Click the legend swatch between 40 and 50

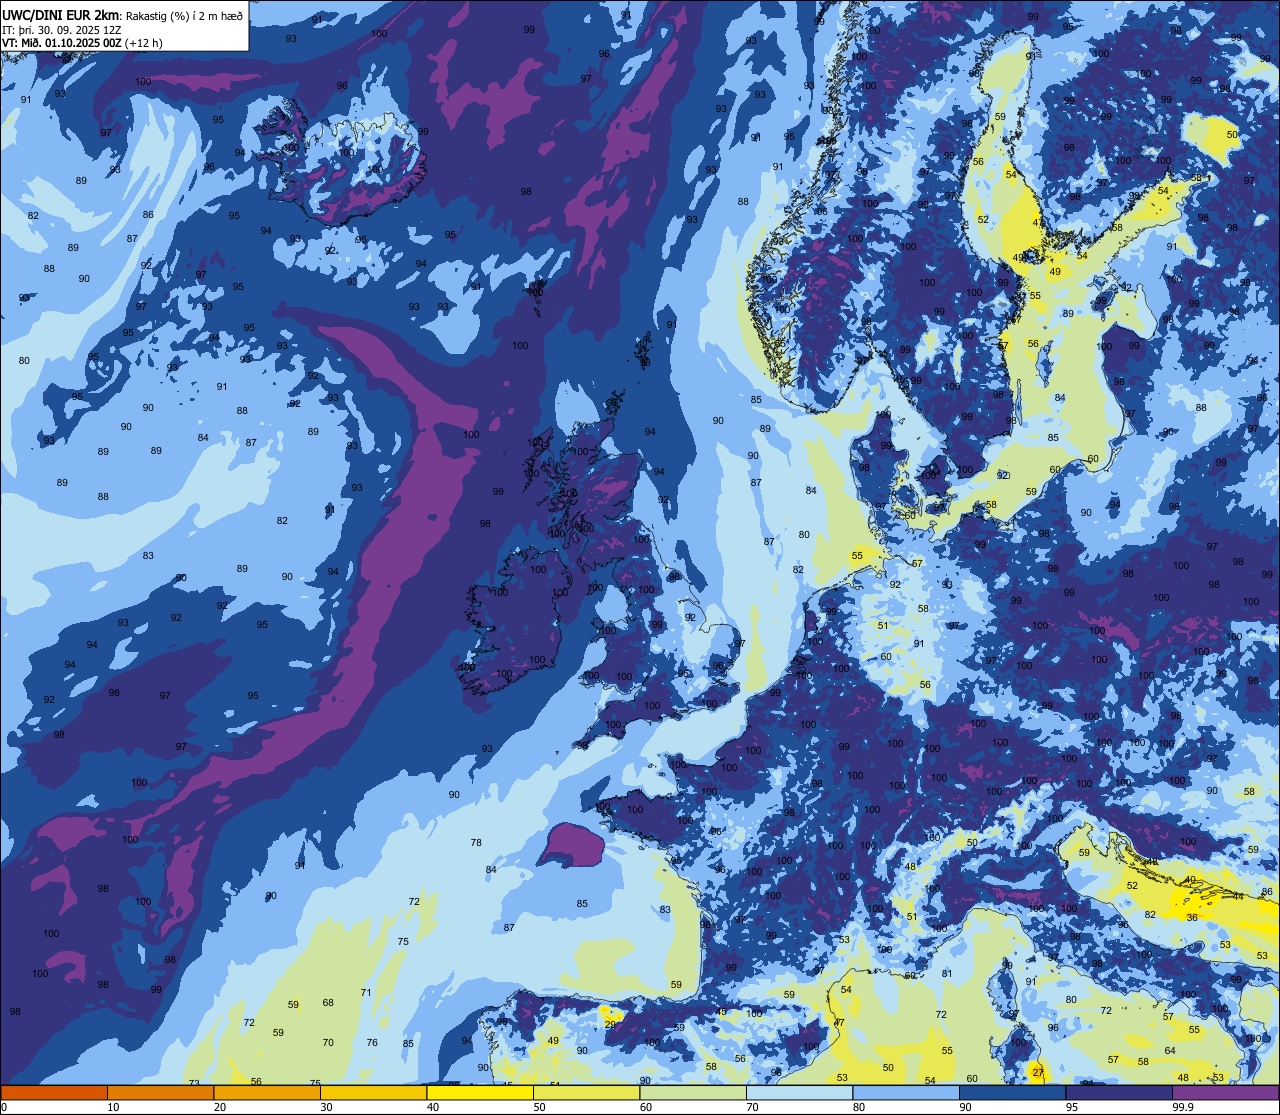tap(480, 1092)
